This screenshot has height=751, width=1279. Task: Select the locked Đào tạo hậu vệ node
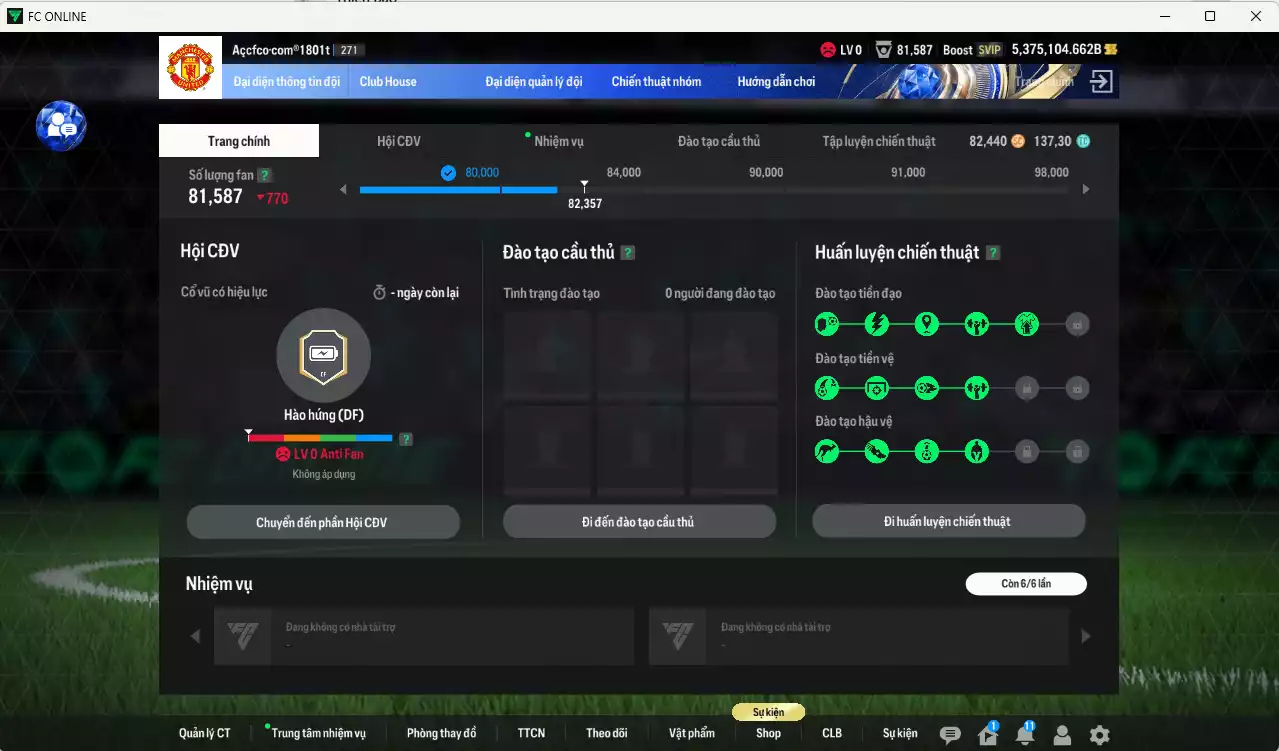(1025, 452)
